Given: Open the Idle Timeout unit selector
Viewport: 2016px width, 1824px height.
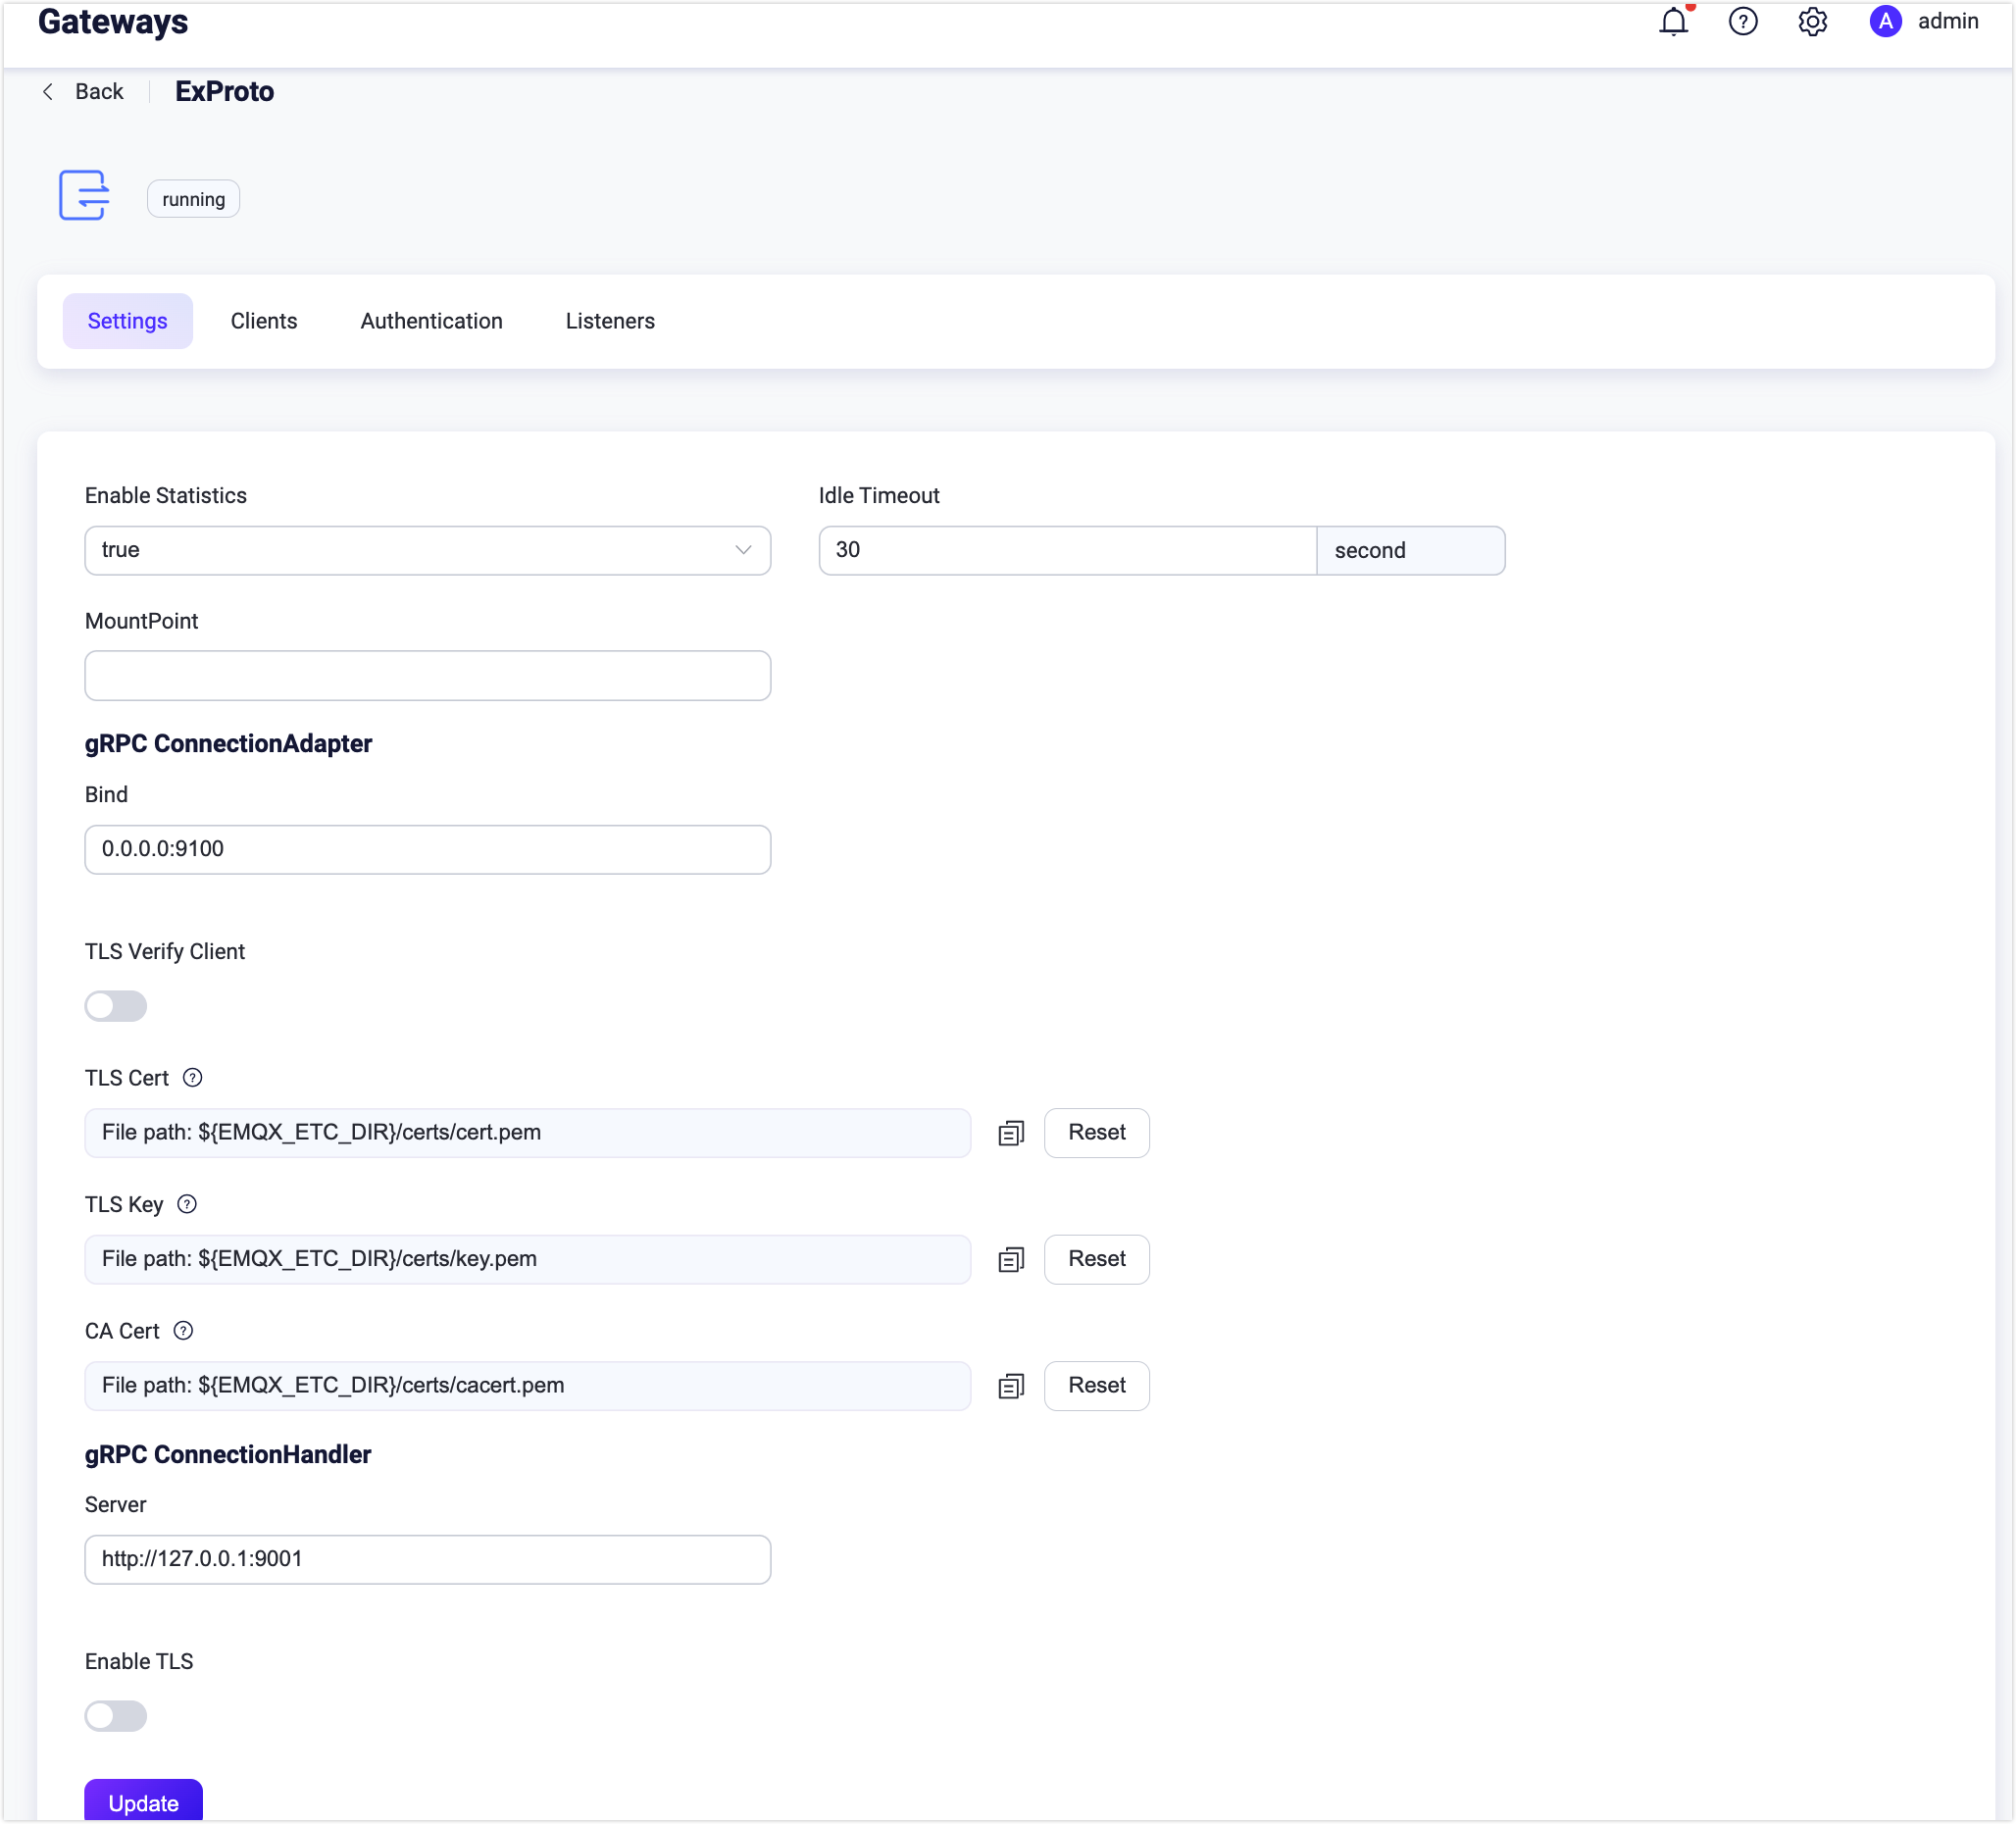Looking at the screenshot, I should click(x=1410, y=550).
